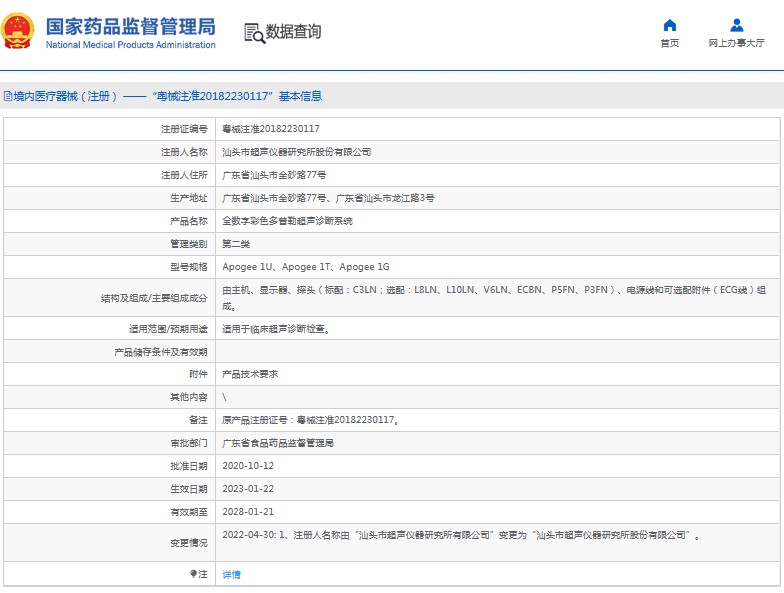The height and width of the screenshot is (593, 784).
Task: Click registrant address 广东省汕头市金砂路77号
Action: (274, 175)
